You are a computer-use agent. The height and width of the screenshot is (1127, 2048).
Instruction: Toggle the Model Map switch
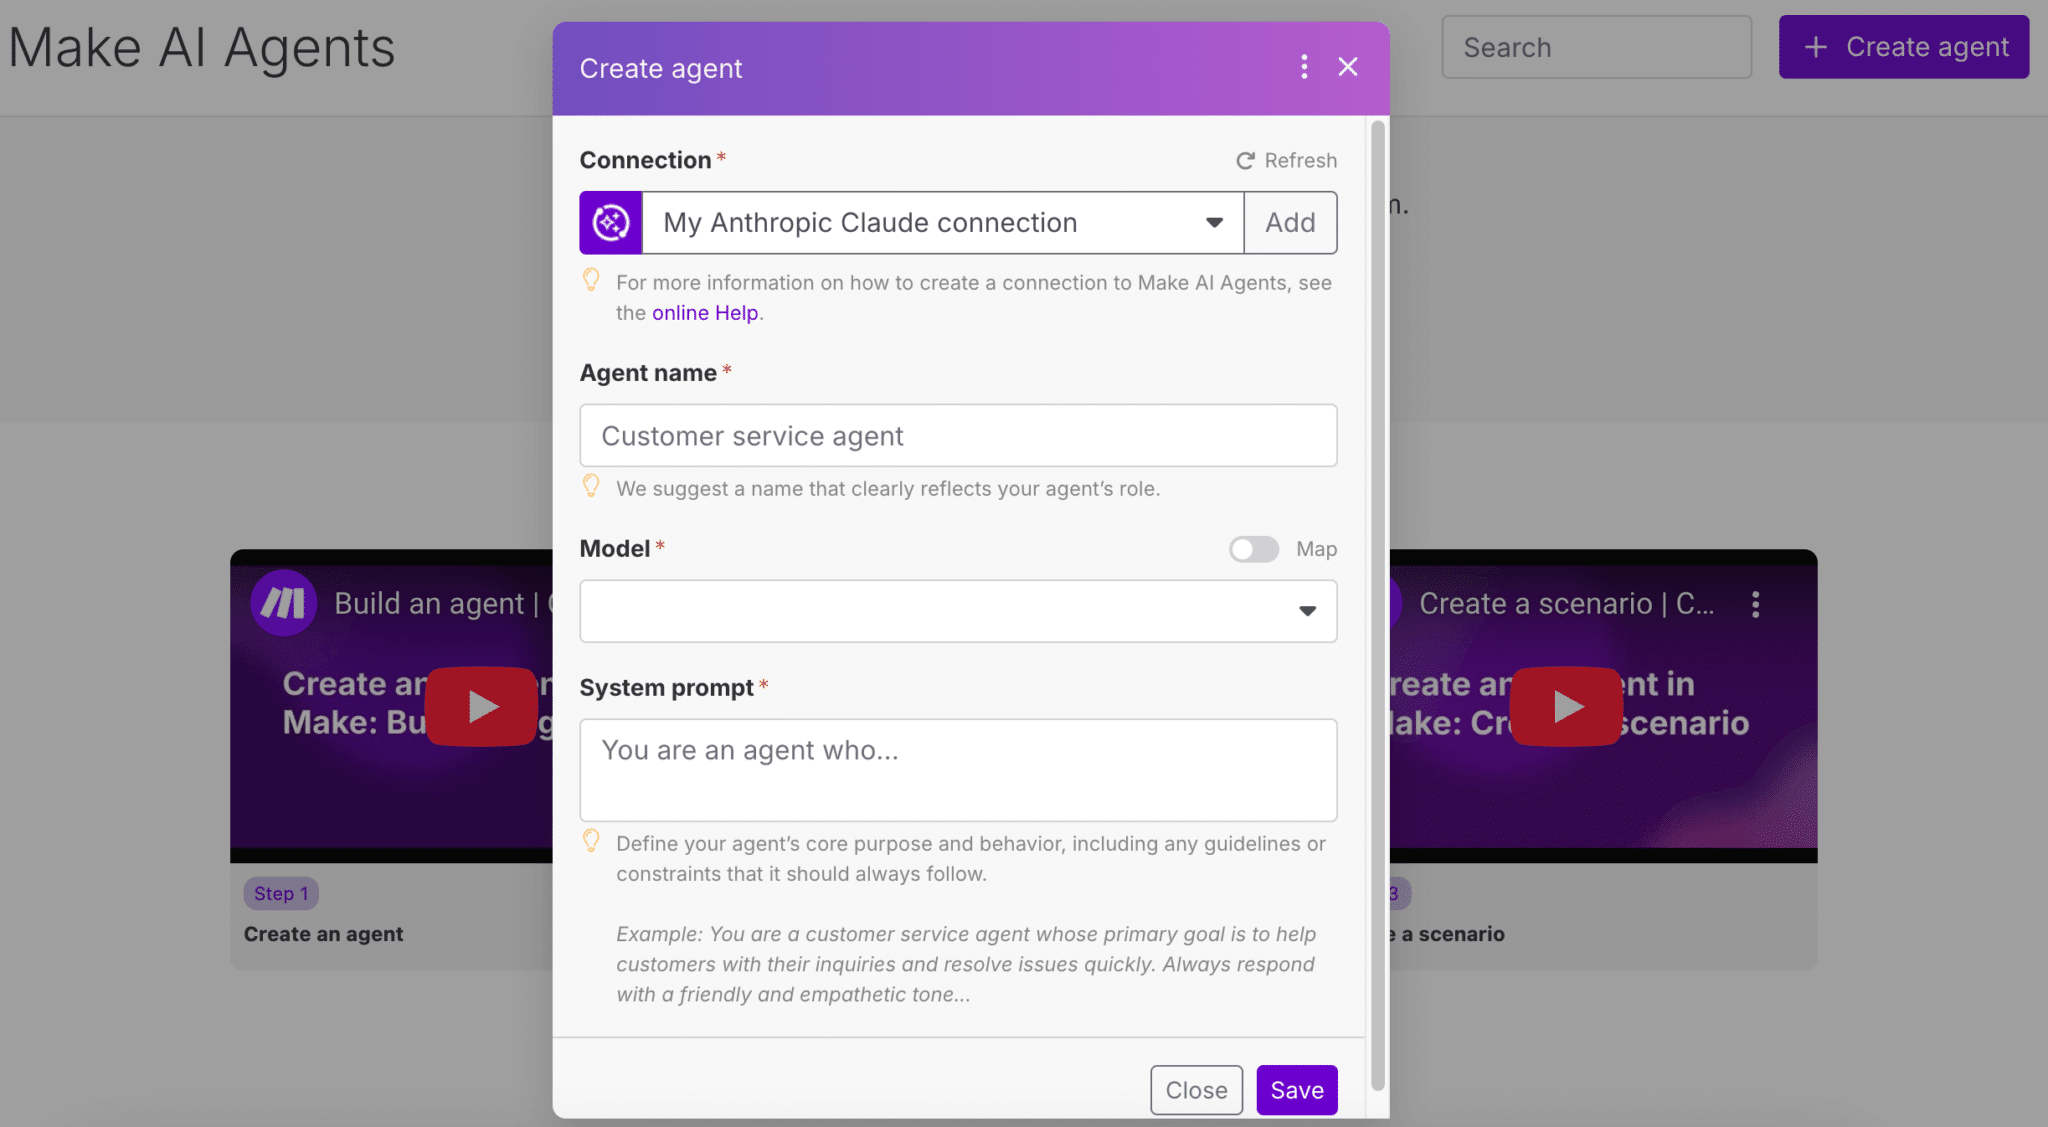1254,549
